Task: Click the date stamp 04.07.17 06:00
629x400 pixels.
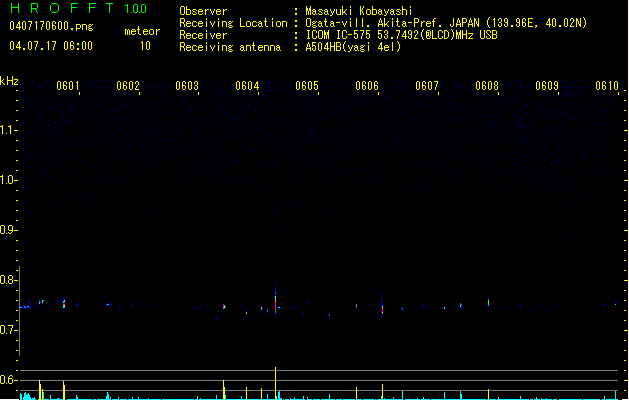Action: click(x=51, y=46)
